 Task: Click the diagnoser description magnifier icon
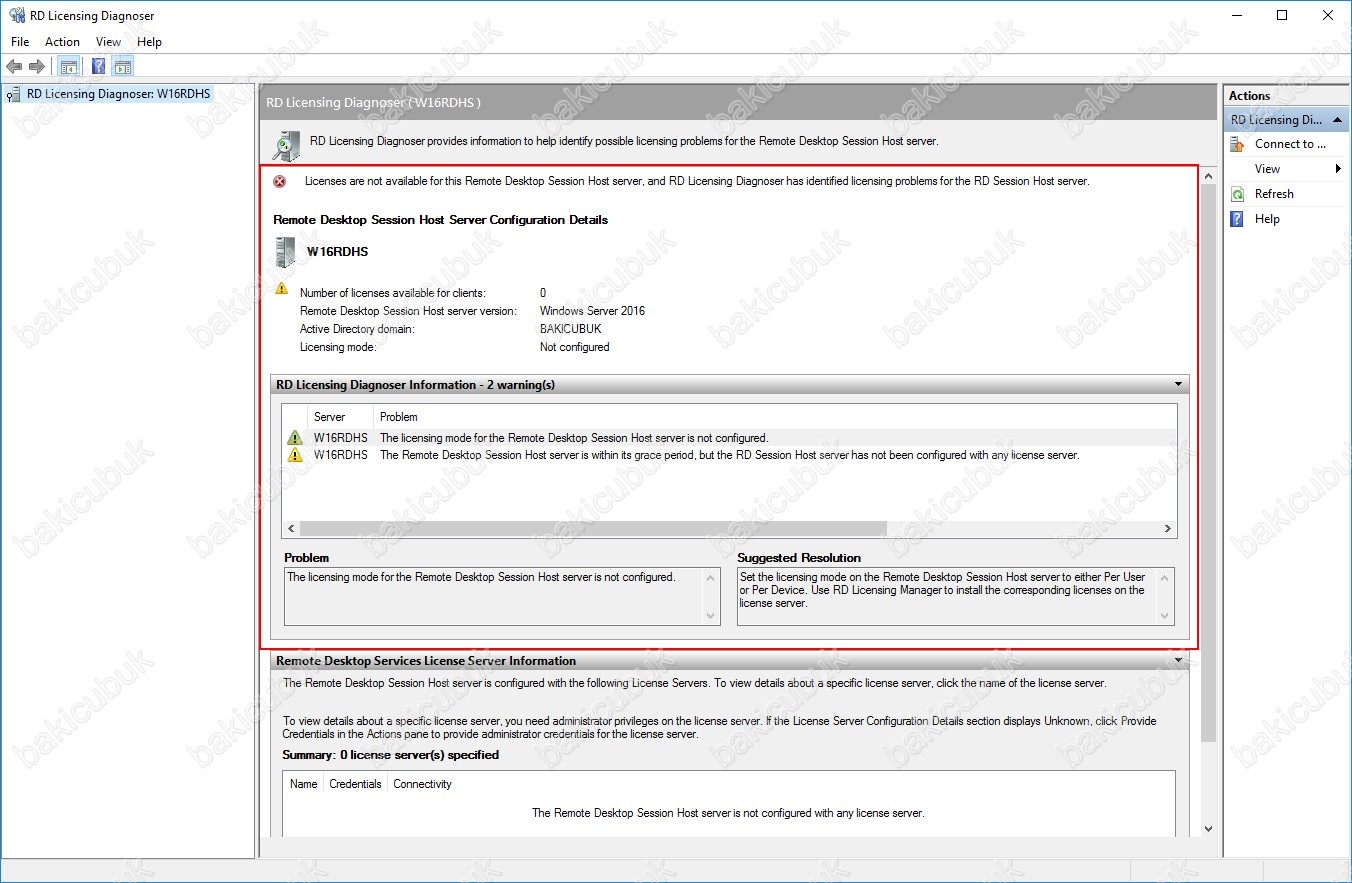point(287,145)
